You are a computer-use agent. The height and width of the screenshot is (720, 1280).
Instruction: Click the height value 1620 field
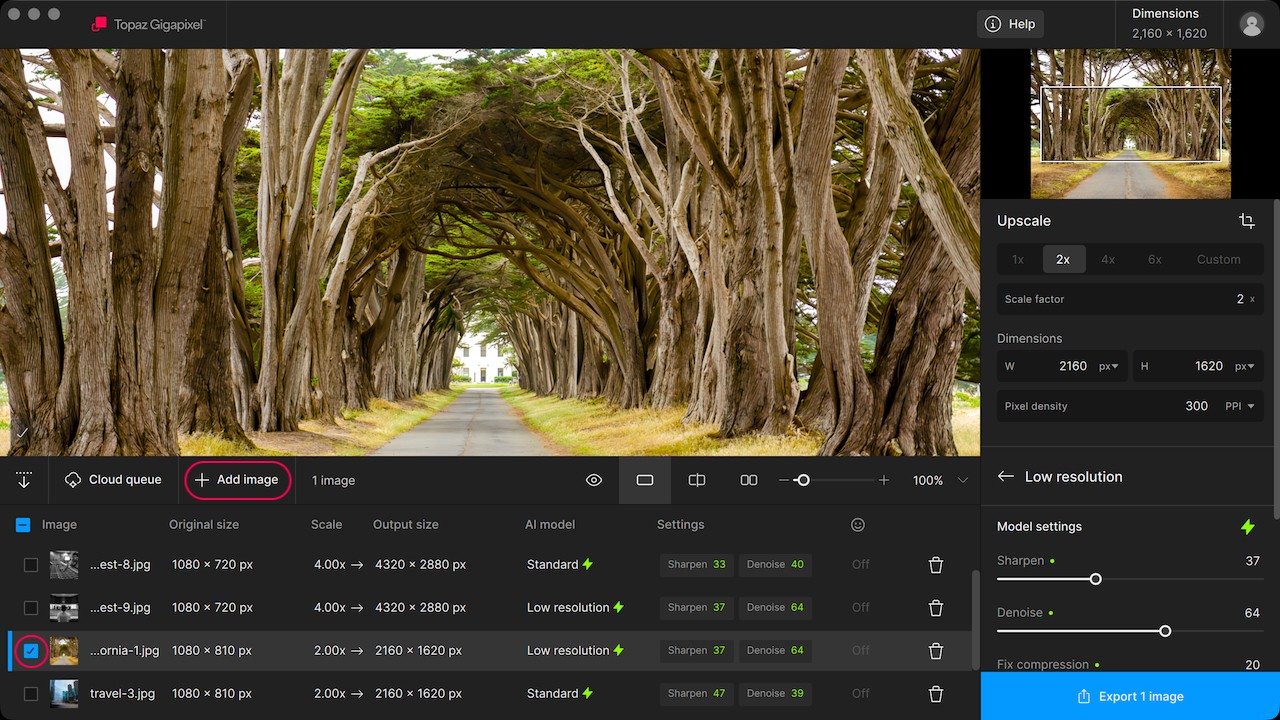[x=1197, y=366]
